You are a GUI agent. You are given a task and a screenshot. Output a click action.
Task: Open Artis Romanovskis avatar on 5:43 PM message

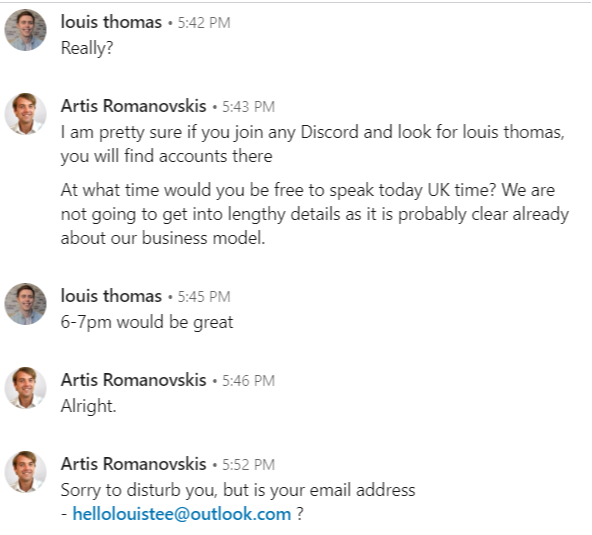click(x=25, y=114)
